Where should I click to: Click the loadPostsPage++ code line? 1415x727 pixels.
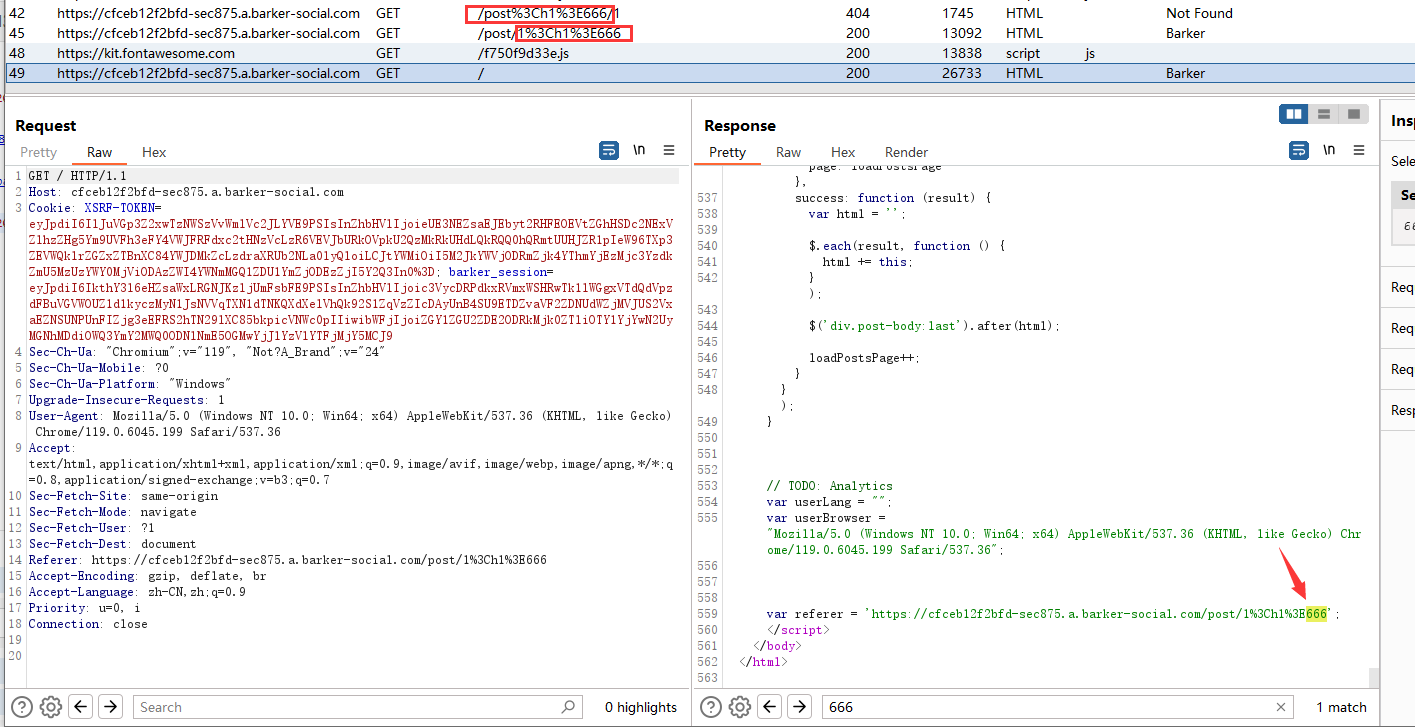[864, 358]
